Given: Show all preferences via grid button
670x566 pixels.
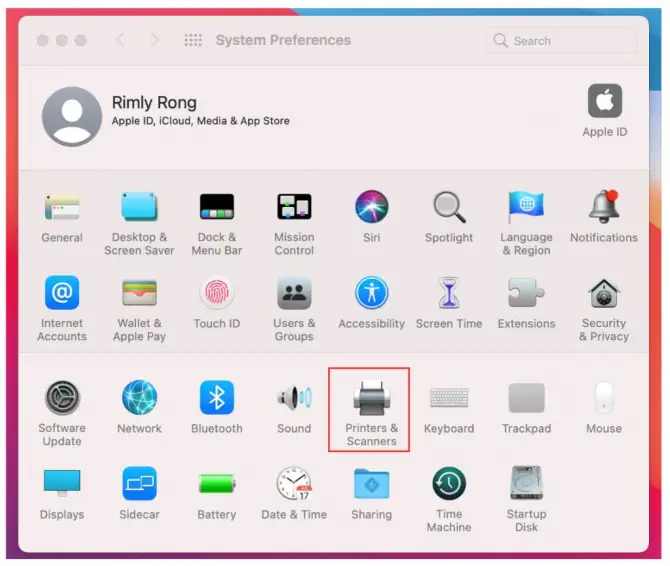Looking at the screenshot, I should (193, 40).
